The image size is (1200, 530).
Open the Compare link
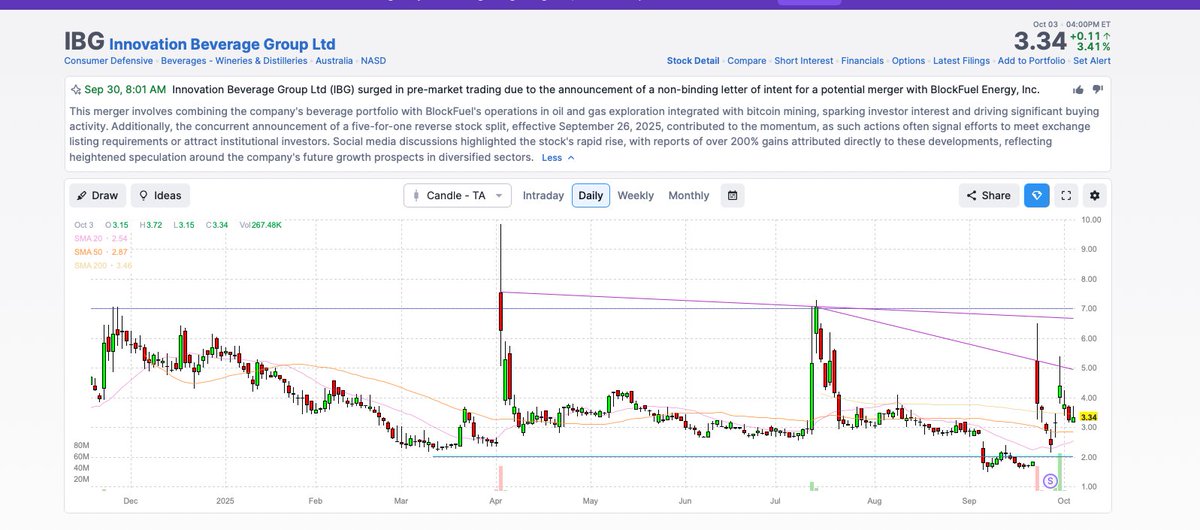coord(747,61)
